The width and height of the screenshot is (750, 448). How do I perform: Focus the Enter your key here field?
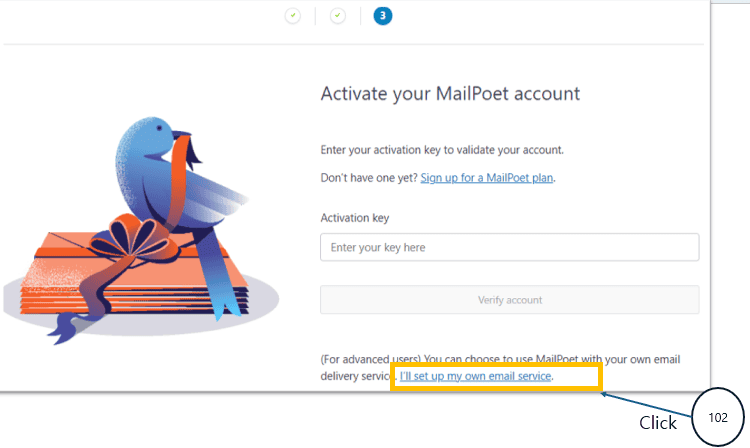click(509, 247)
